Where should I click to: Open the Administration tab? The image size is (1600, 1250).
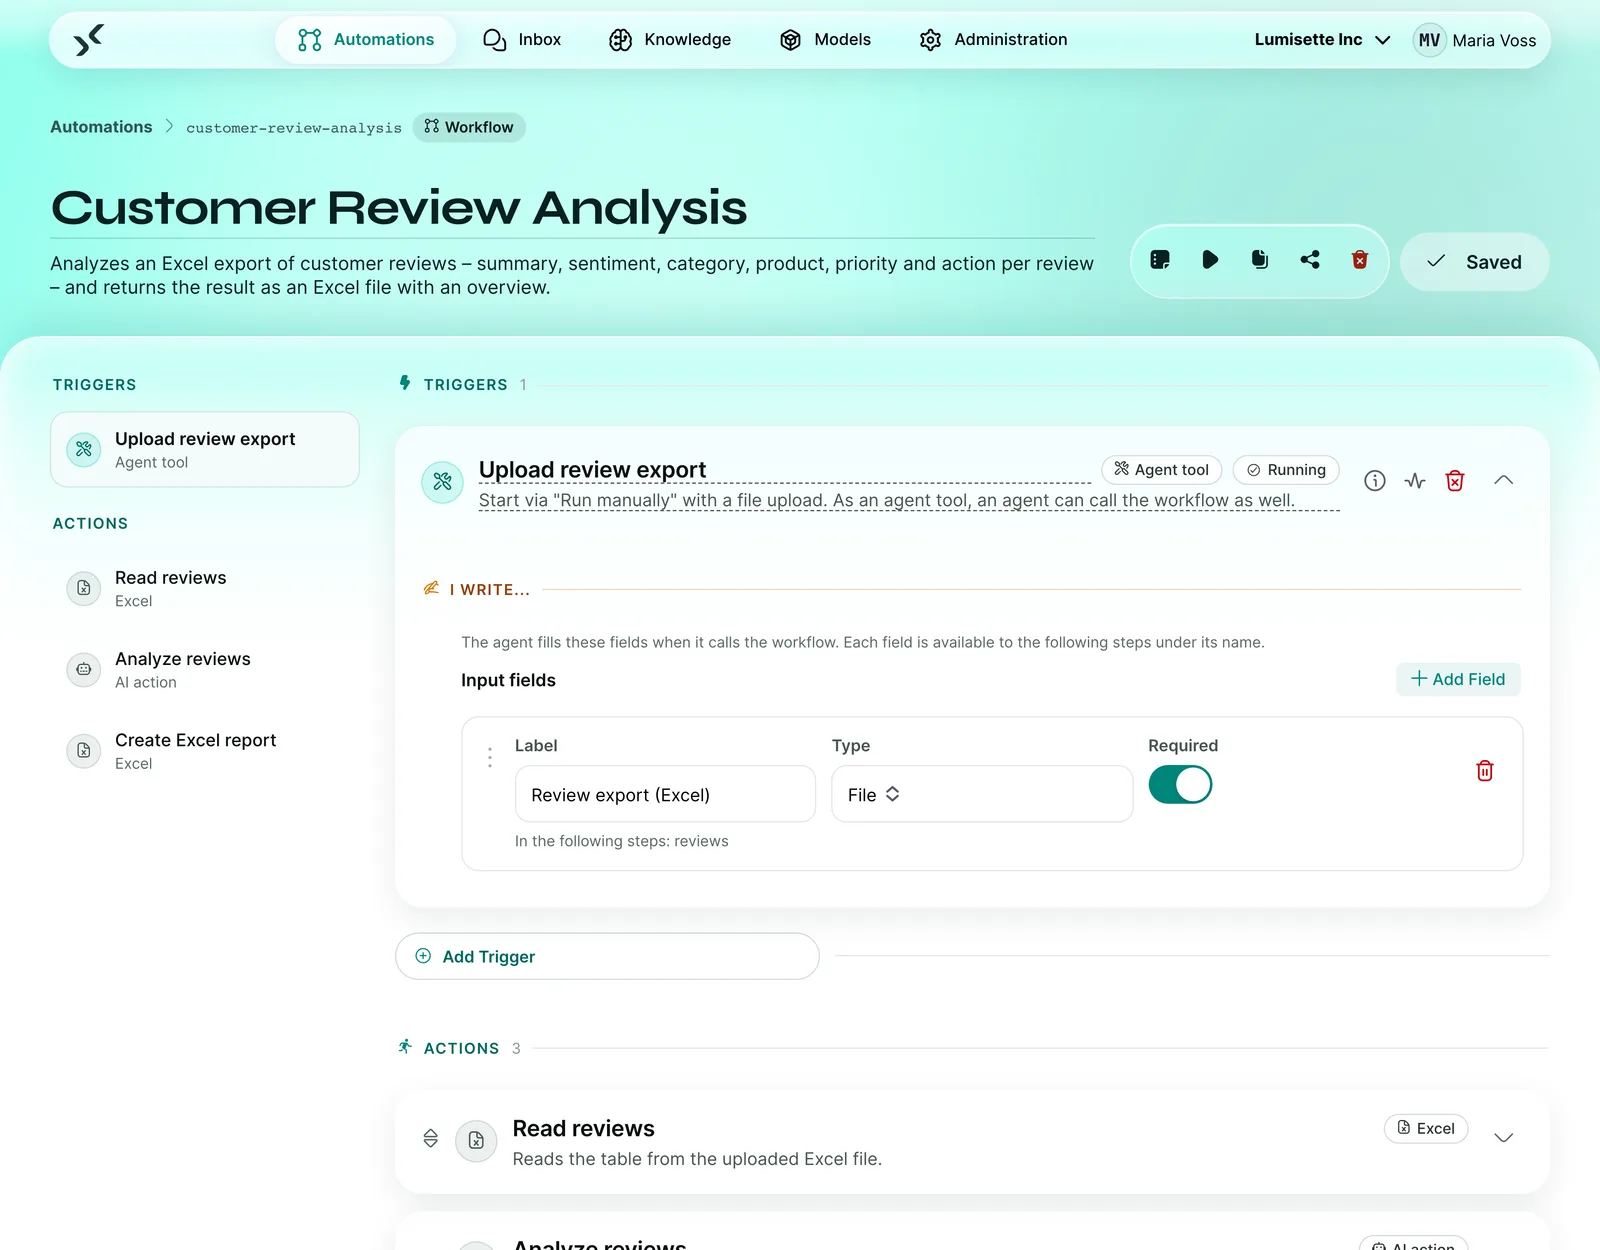click(x=994, y=40)
